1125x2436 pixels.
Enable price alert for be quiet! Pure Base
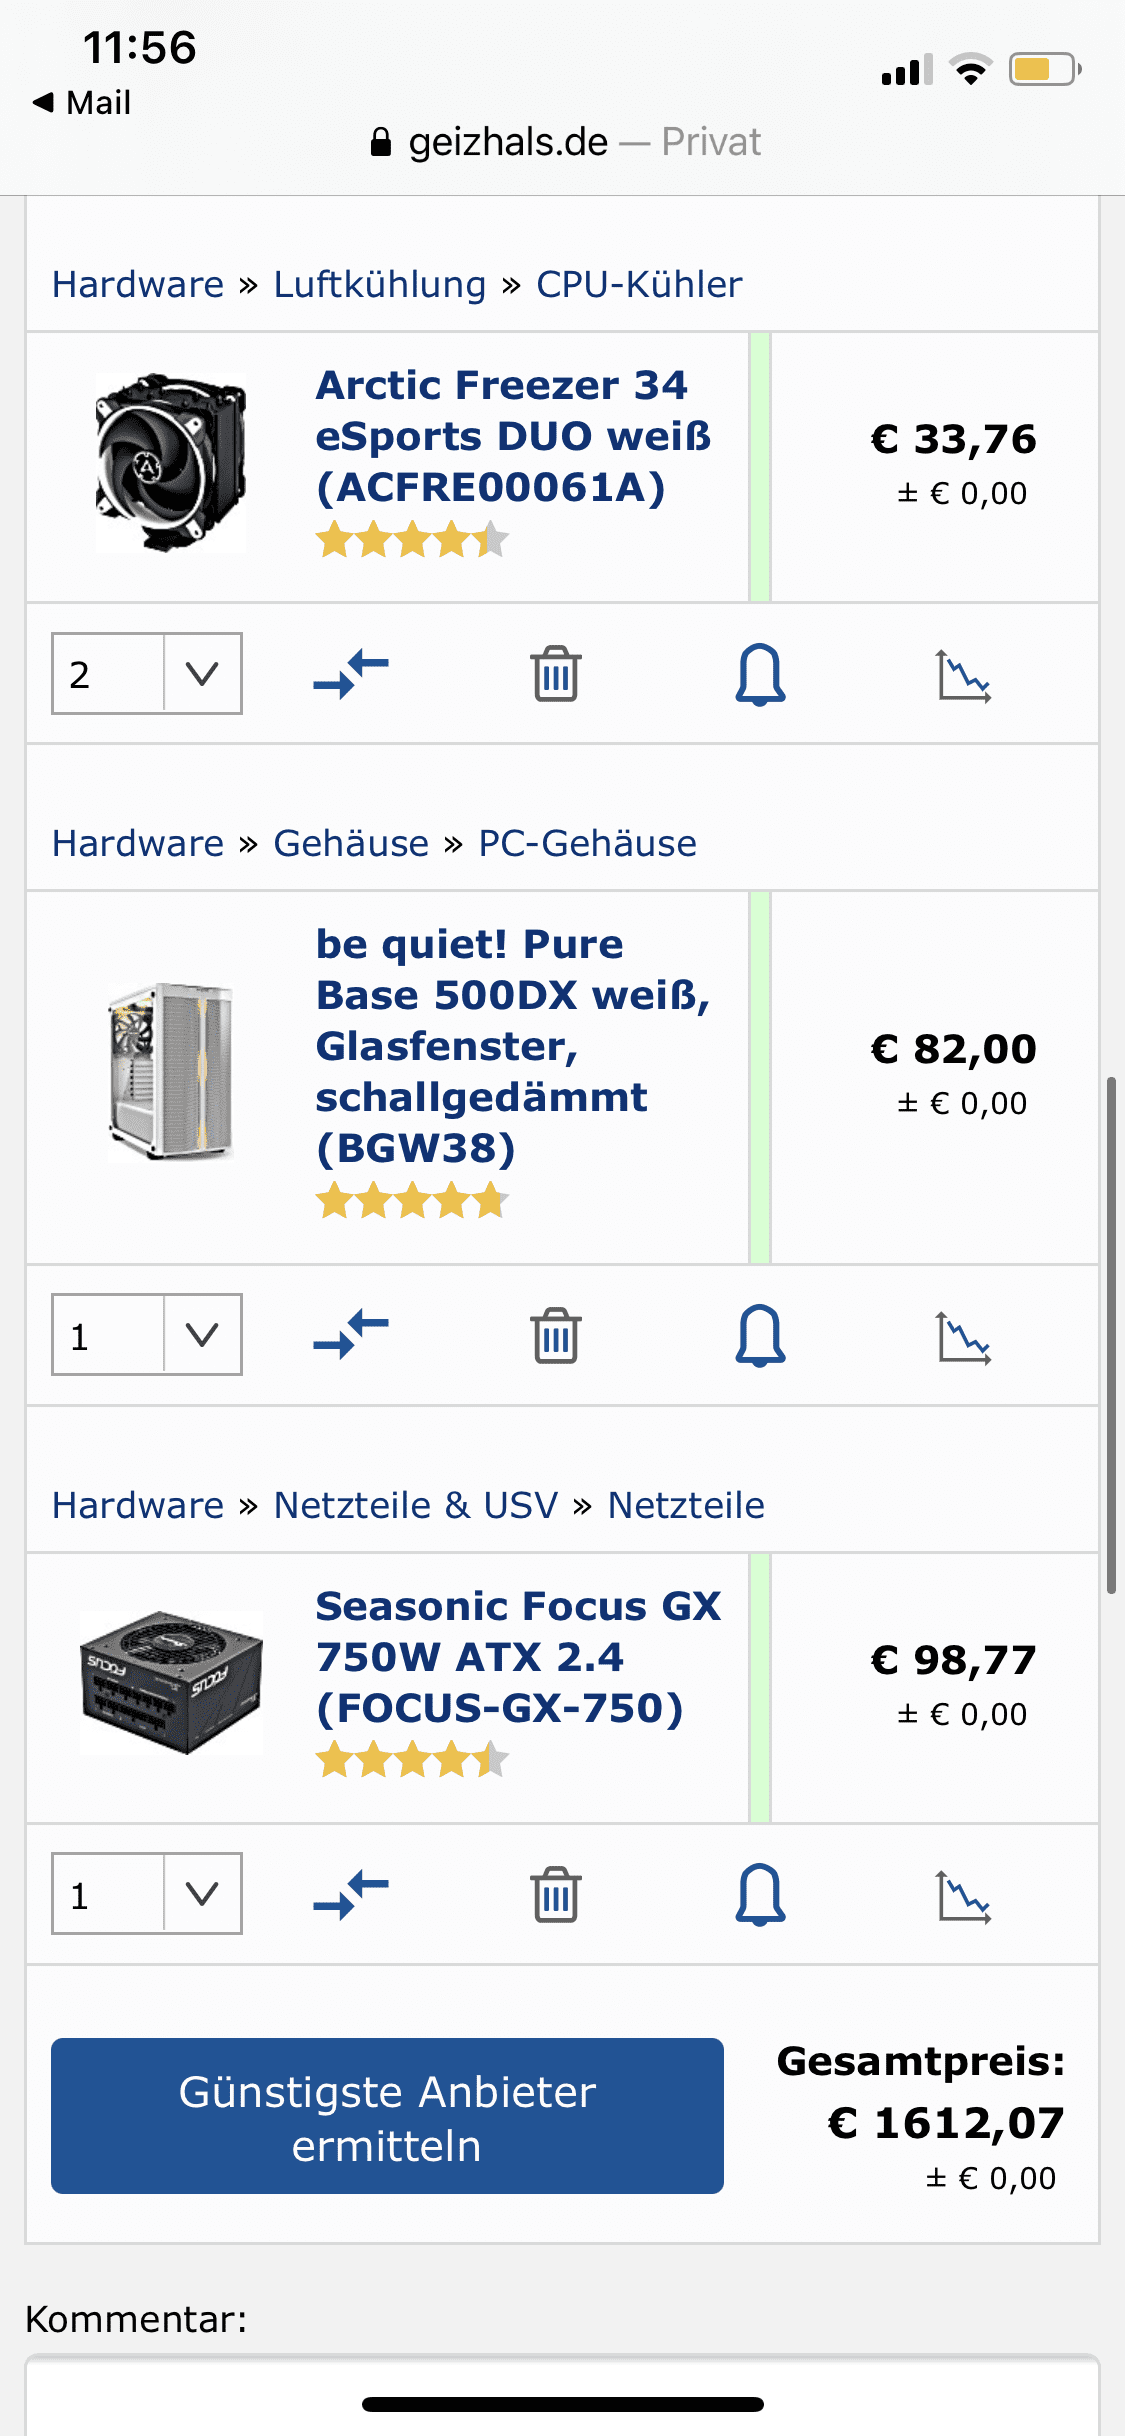tap(760, 1335)
